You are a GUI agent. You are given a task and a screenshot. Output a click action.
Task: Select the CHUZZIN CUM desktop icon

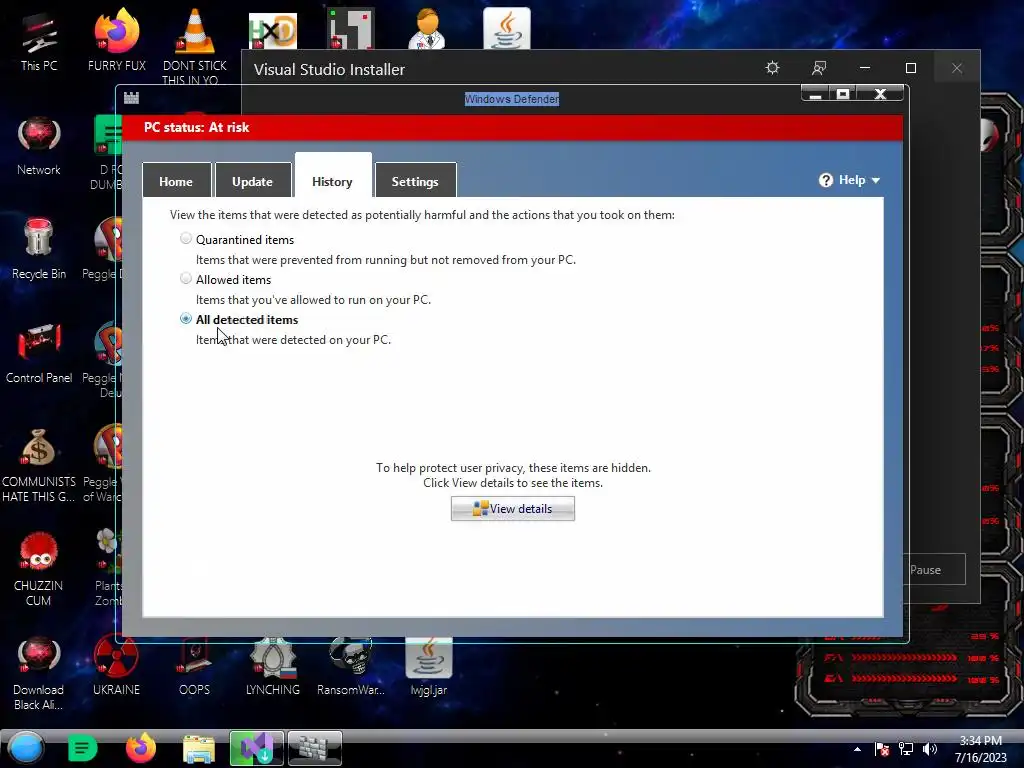[x=39, y=569]
